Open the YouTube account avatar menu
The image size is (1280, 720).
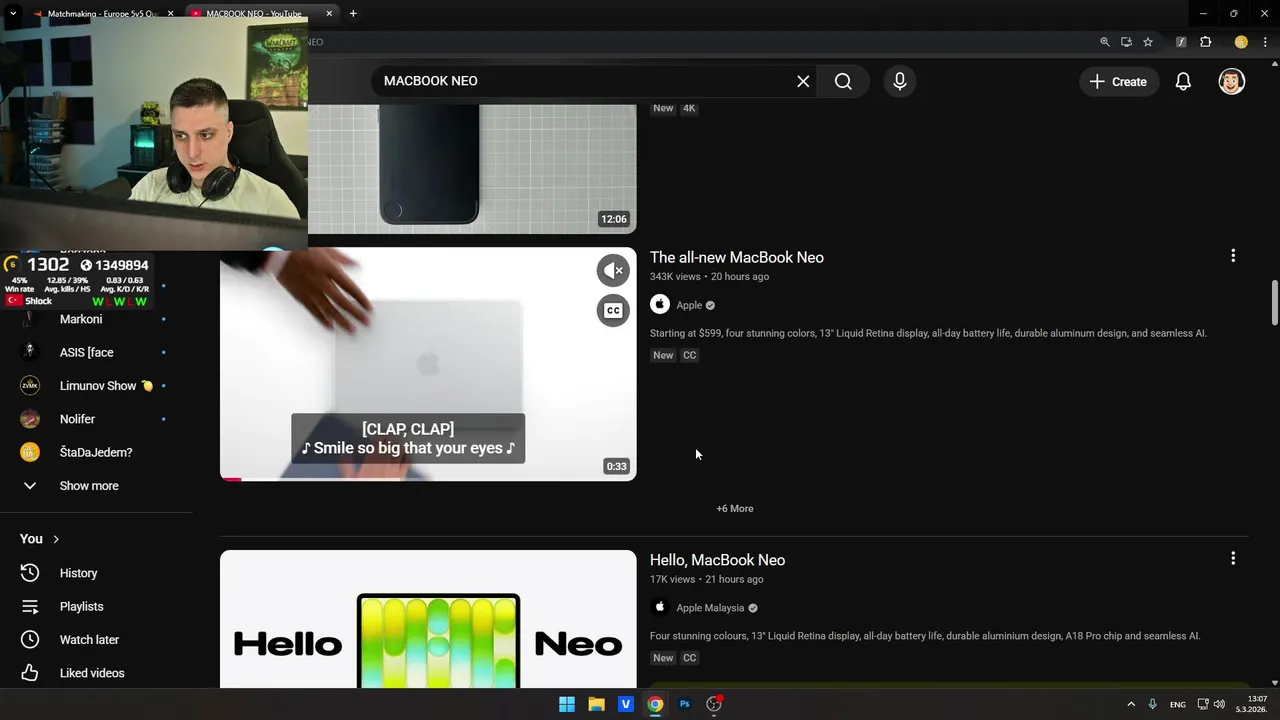1231,81
